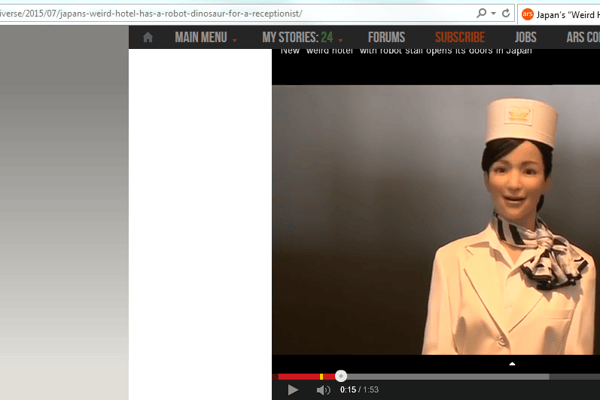Expand the Main Menu dropdown
The width and height of the screenshot is (600, 400).
(x=205, y=38)
